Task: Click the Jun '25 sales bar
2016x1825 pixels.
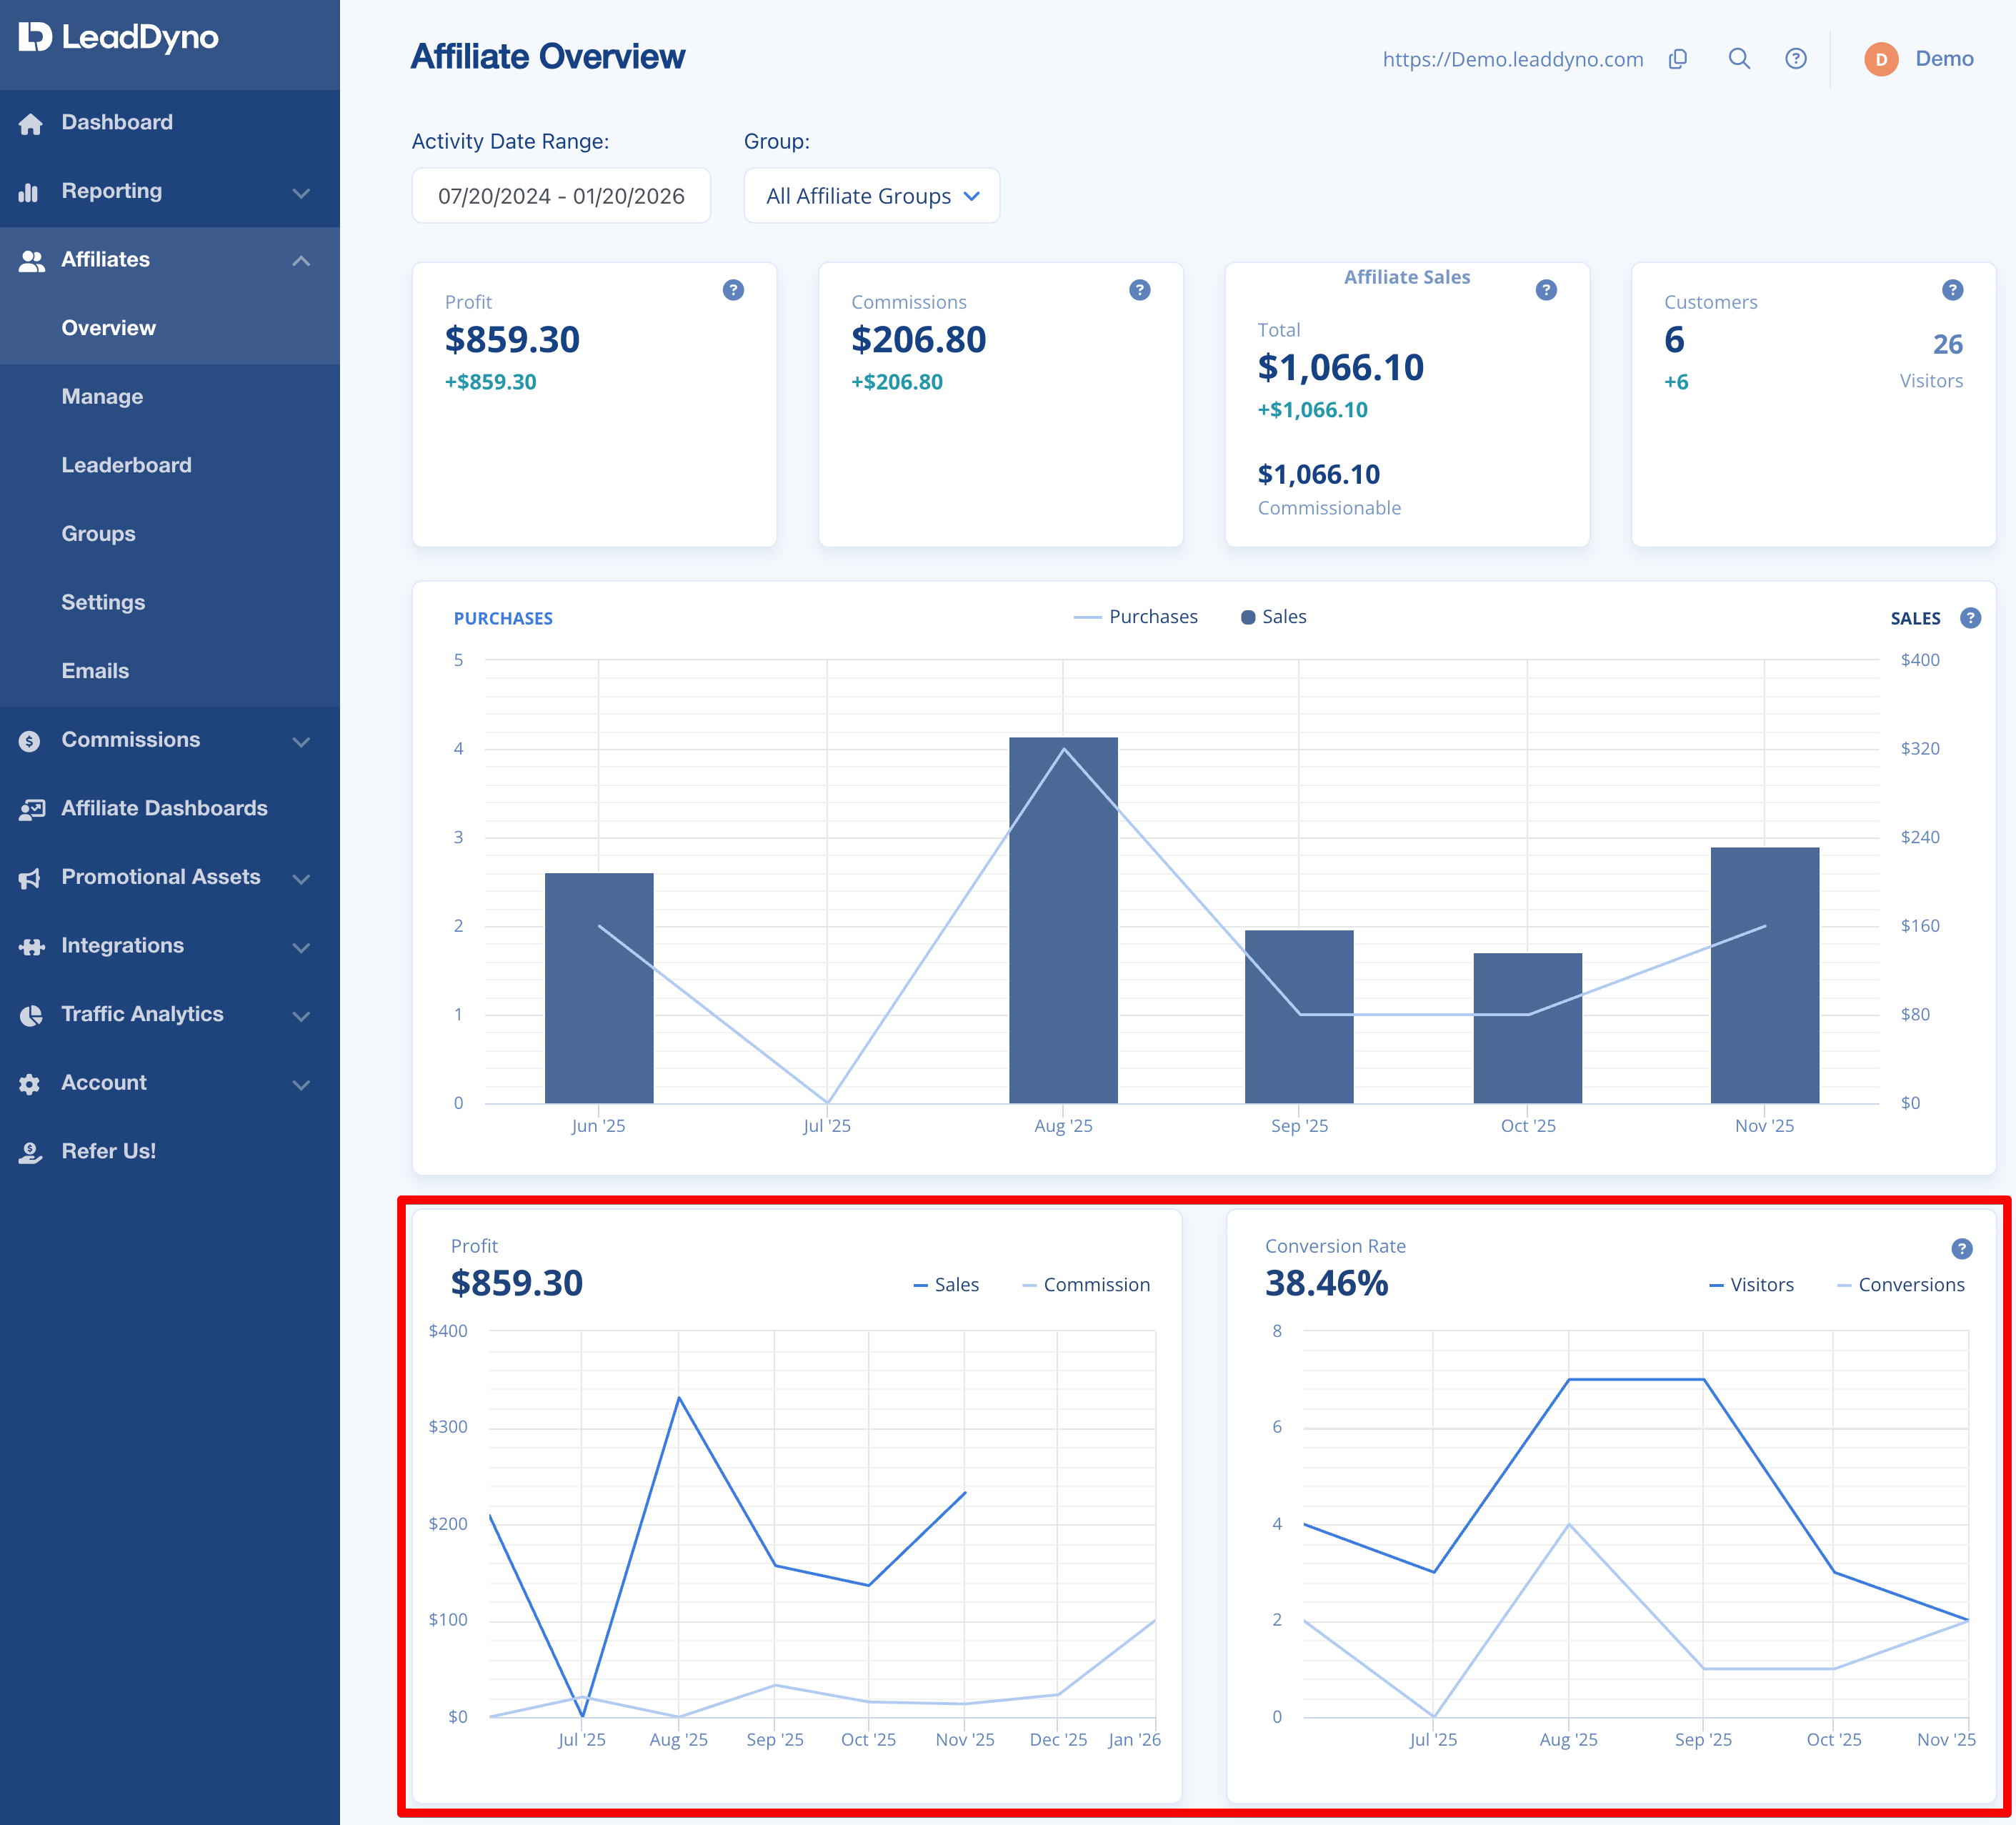Action: 599,988
